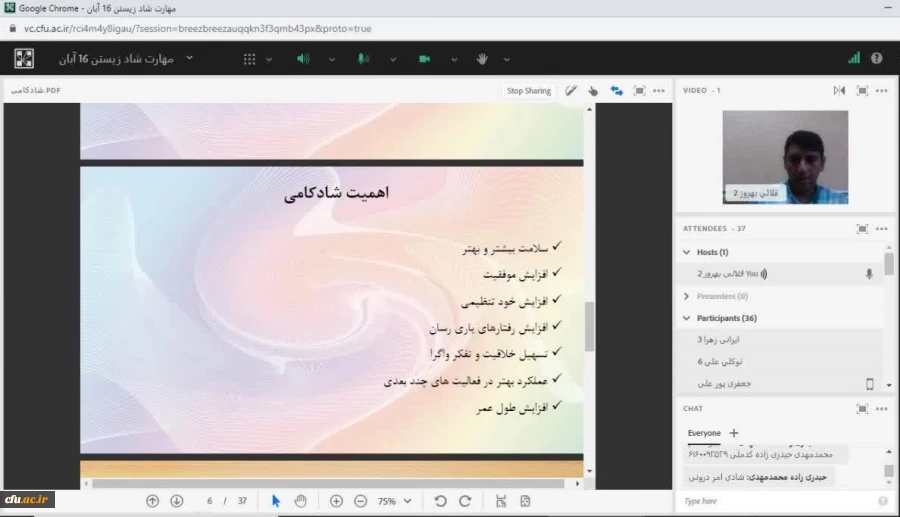Click the host microphone status icon
The image size is (900, 517).
pyautogui.click(x=869, y=274)
